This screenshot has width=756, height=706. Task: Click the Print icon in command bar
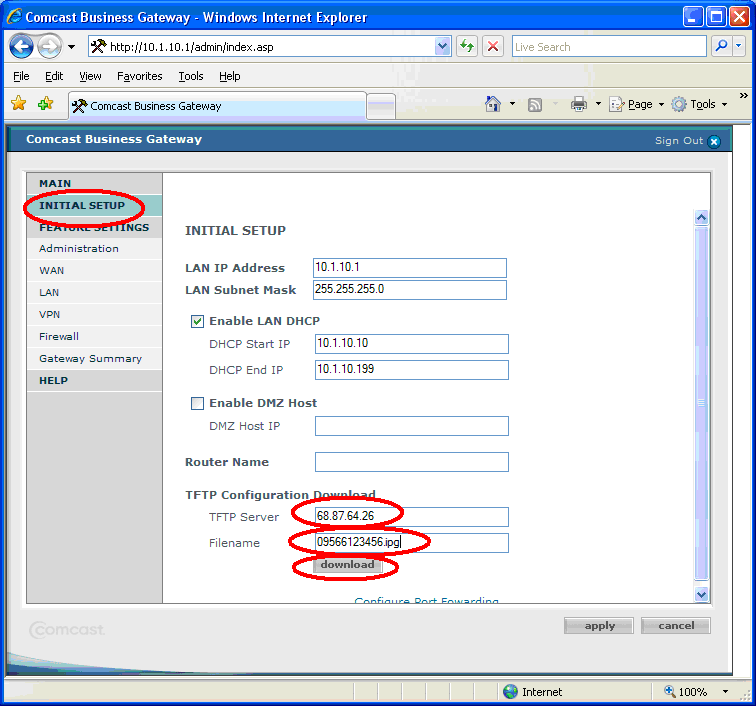[x=579, y=104]
